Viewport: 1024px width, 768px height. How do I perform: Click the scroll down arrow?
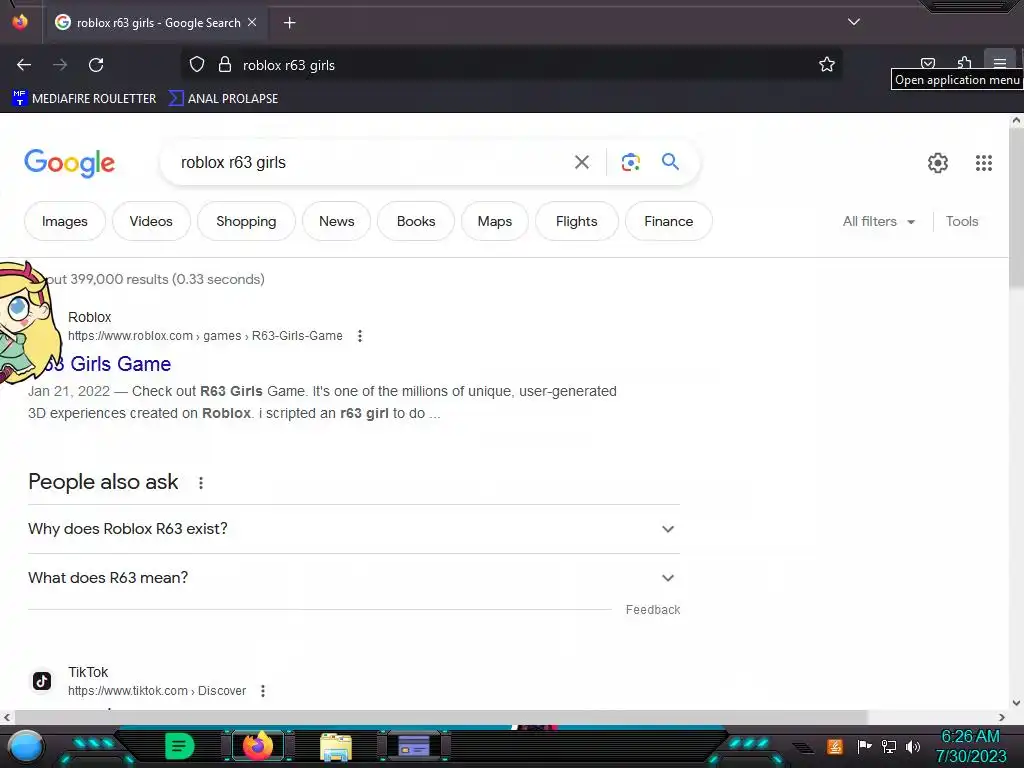(1016, 703)
